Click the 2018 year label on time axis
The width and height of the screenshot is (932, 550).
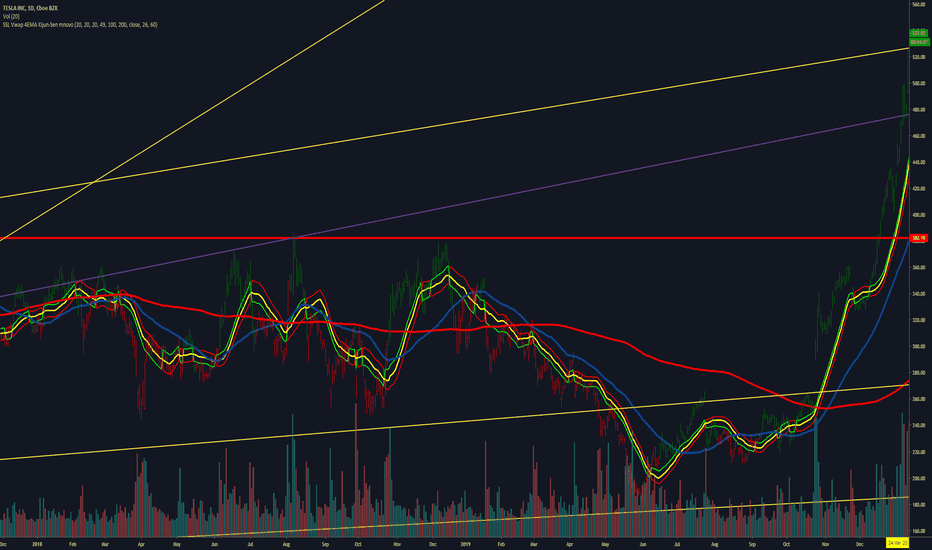[x=37, y=544]
